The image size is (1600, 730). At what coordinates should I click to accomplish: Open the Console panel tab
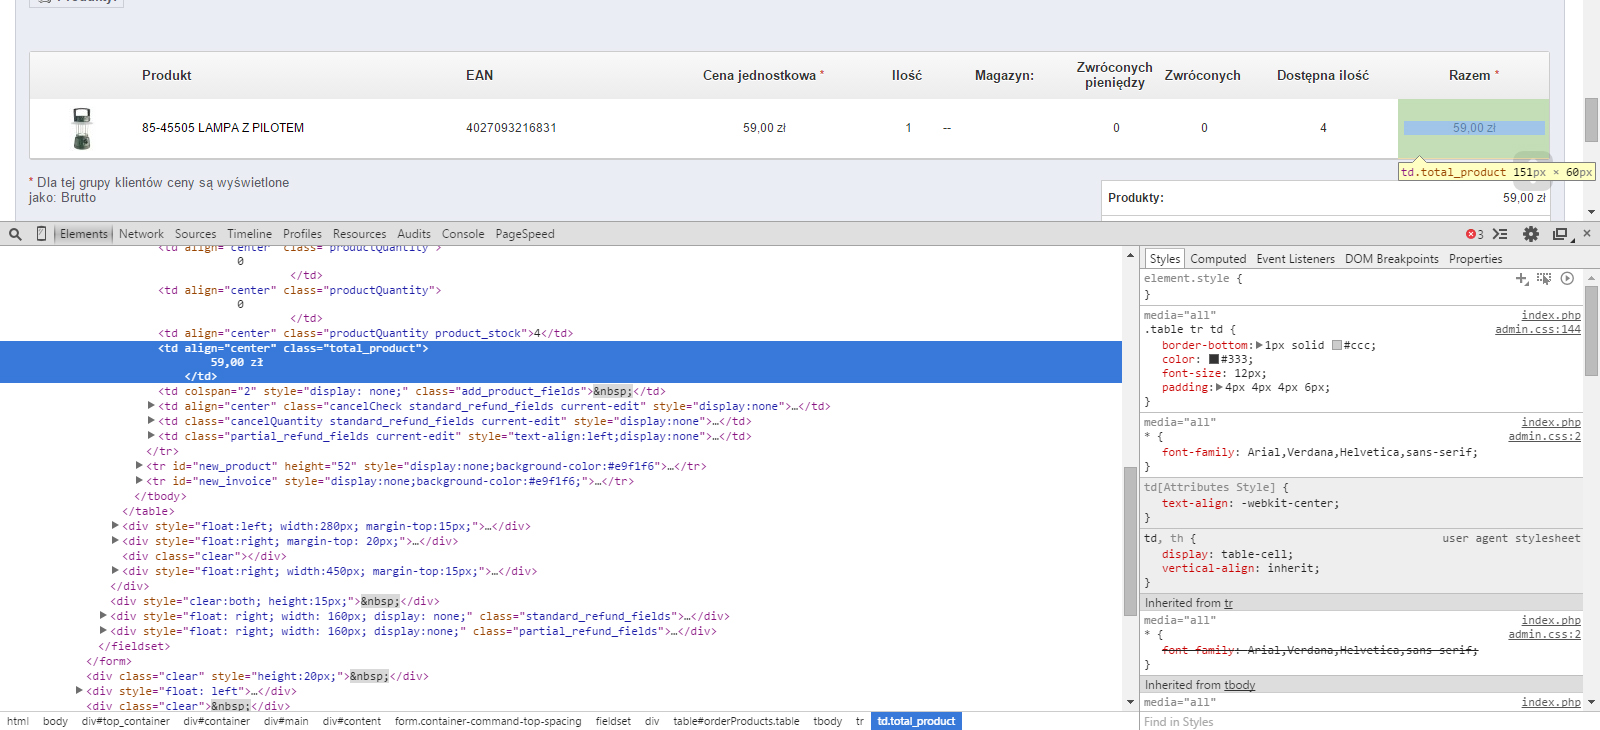(463, 234)
